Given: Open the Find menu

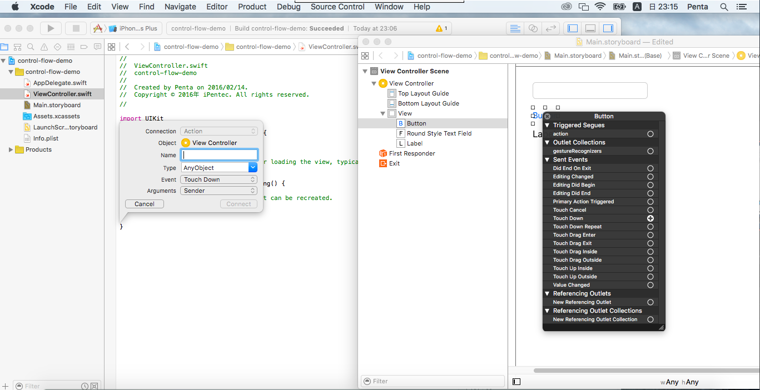Looking at the screenshot, I should click(x=146, y=7).
